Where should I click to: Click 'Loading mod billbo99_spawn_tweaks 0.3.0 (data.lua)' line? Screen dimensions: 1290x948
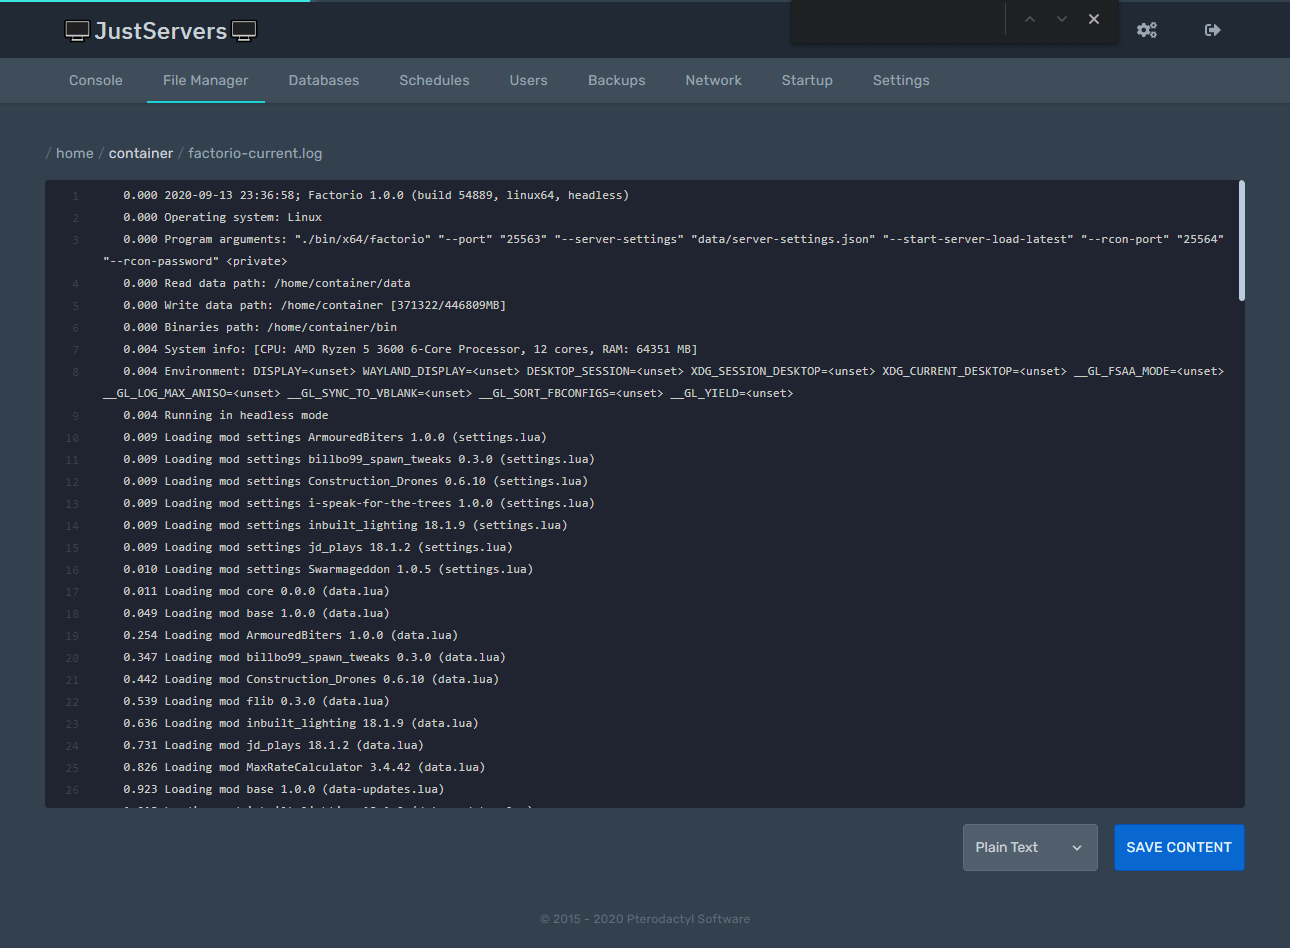[314, 657]
